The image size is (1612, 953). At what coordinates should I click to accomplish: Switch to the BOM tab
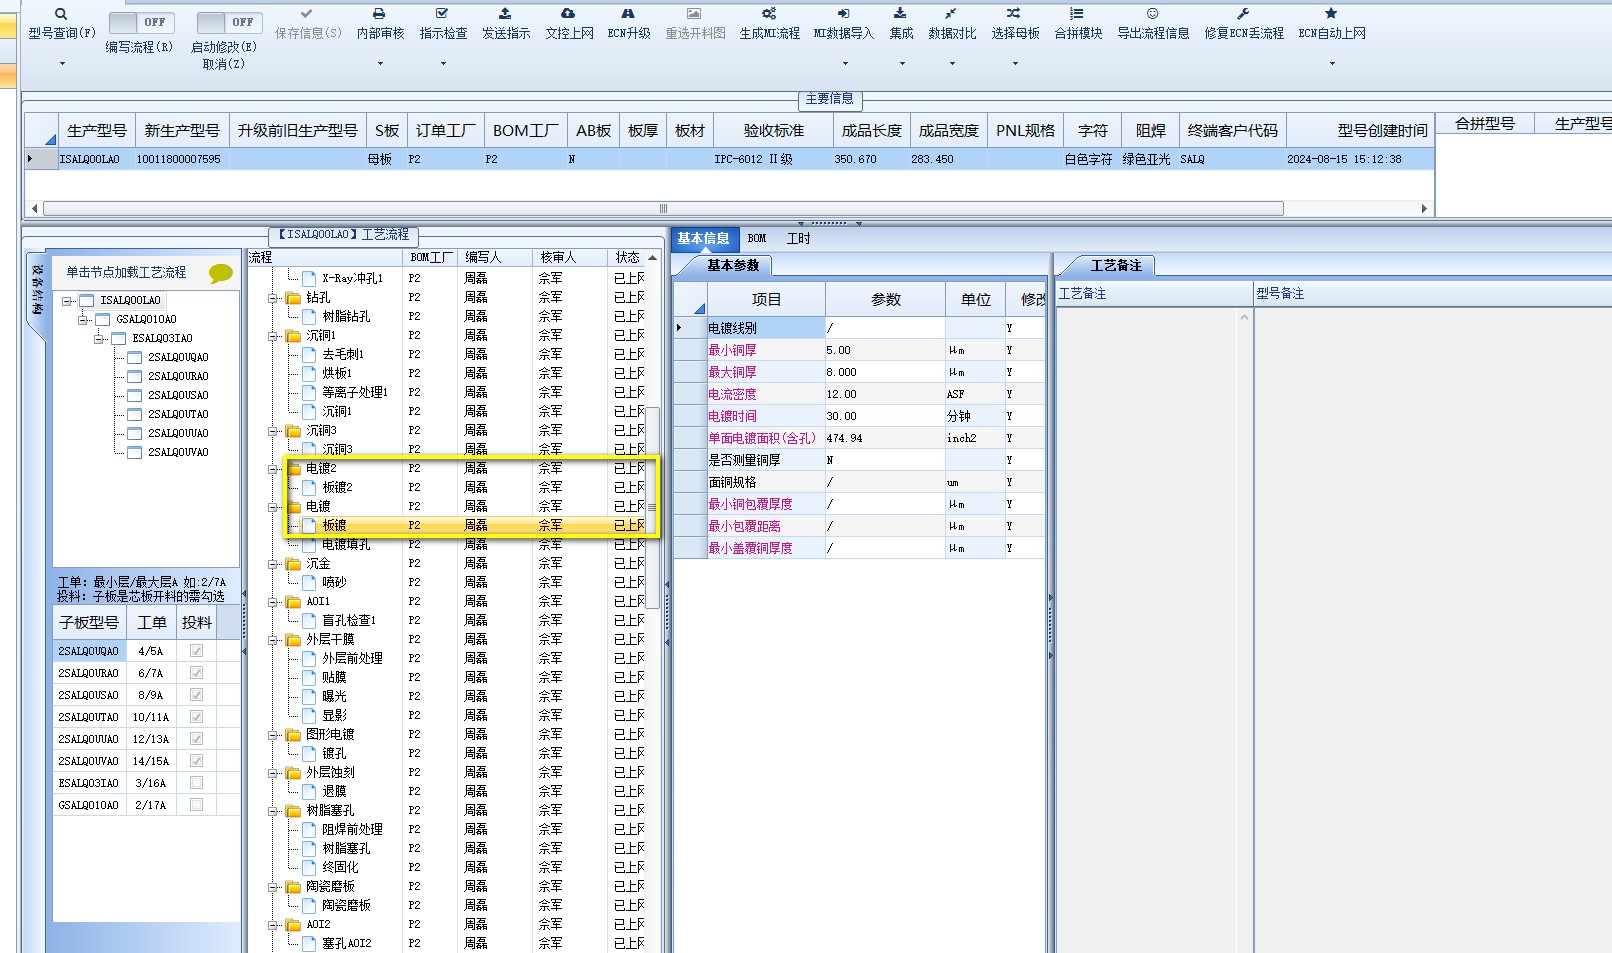757,239
